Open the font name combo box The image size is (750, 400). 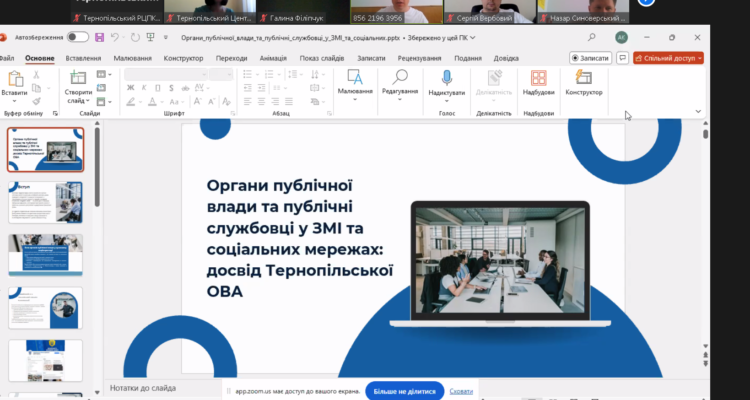(x=166, y=75)
